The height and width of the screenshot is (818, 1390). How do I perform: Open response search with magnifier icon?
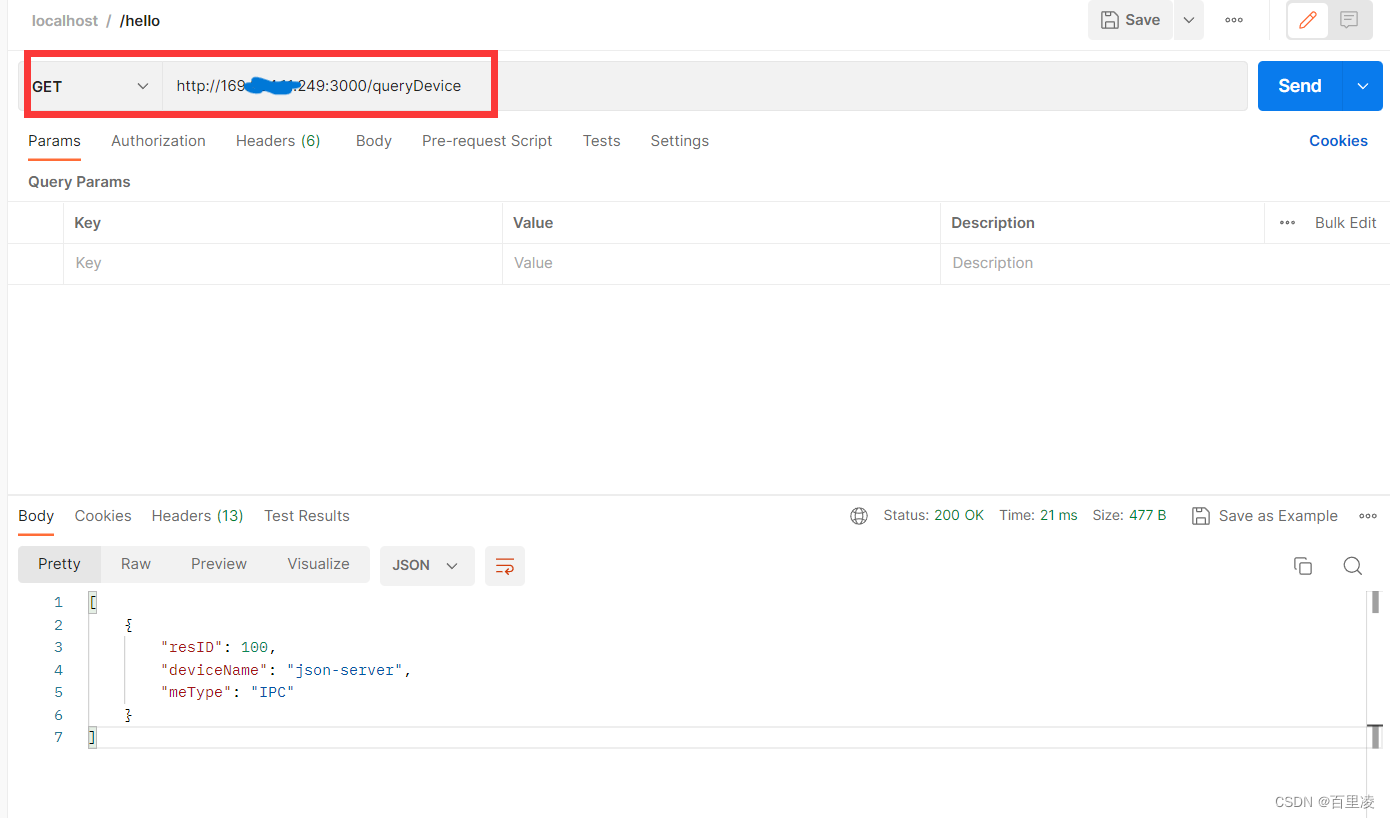pos(1353,566)
